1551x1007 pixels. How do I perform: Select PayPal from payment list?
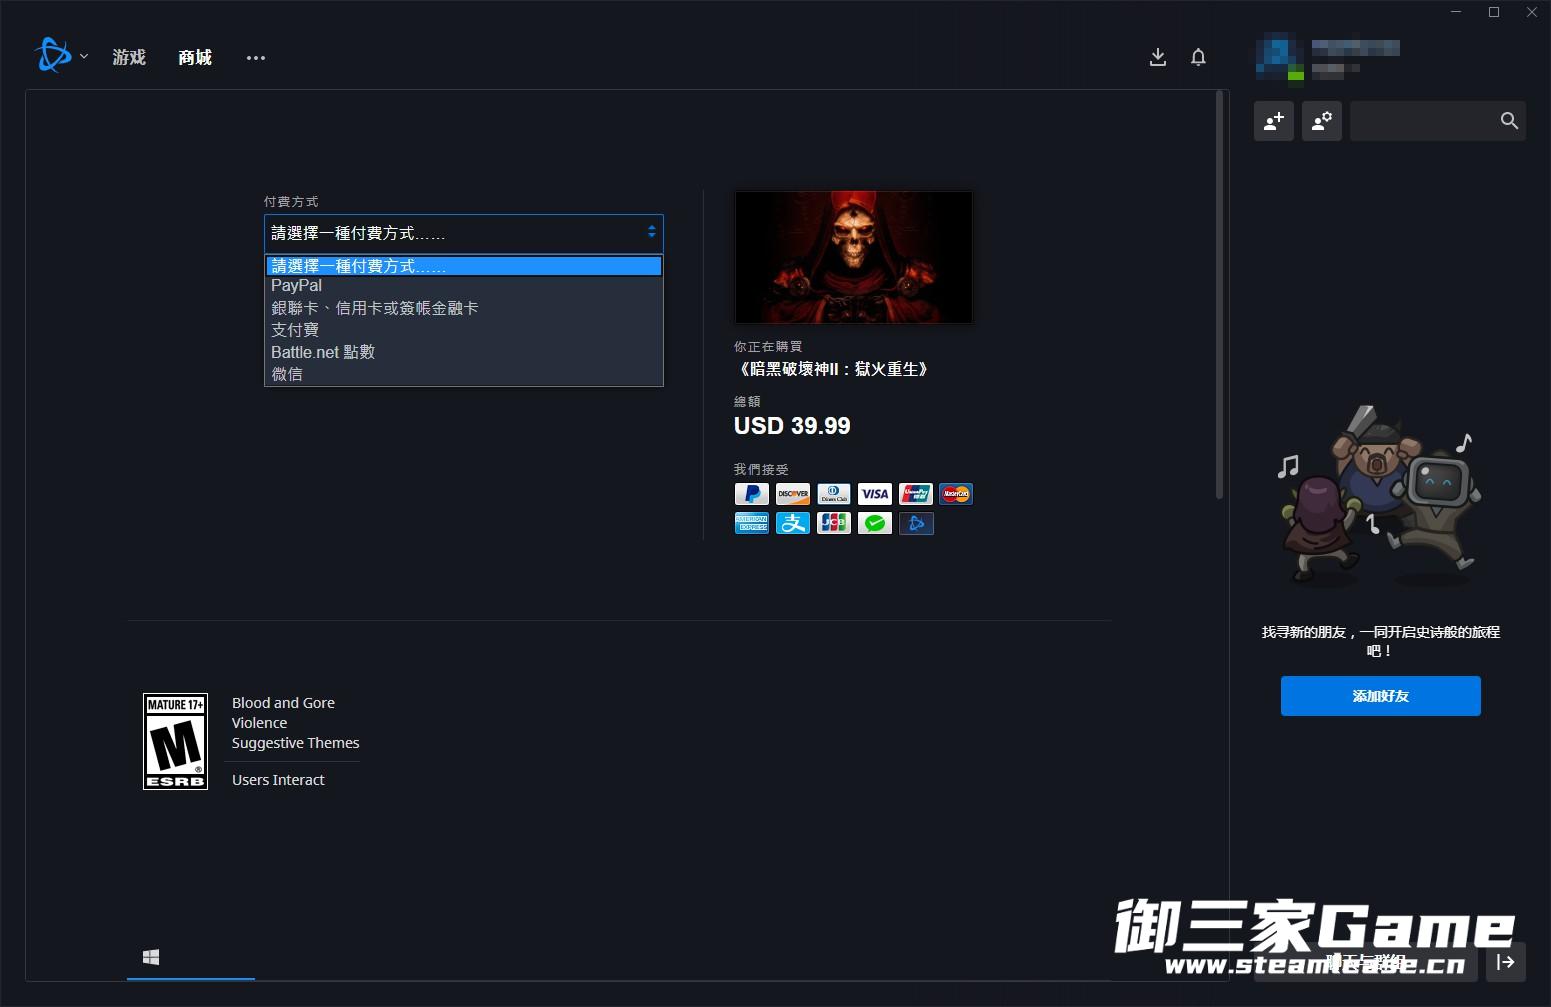click(297, 286)
